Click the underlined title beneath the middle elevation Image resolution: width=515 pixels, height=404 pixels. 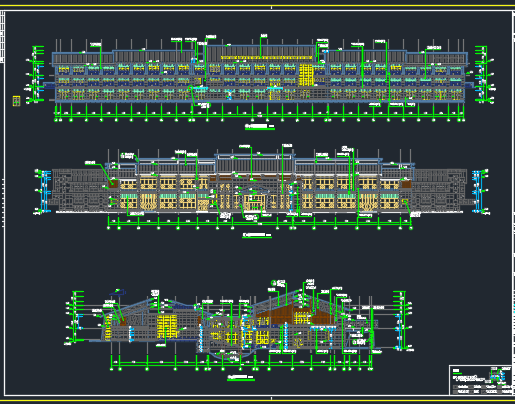click(257, 235)
